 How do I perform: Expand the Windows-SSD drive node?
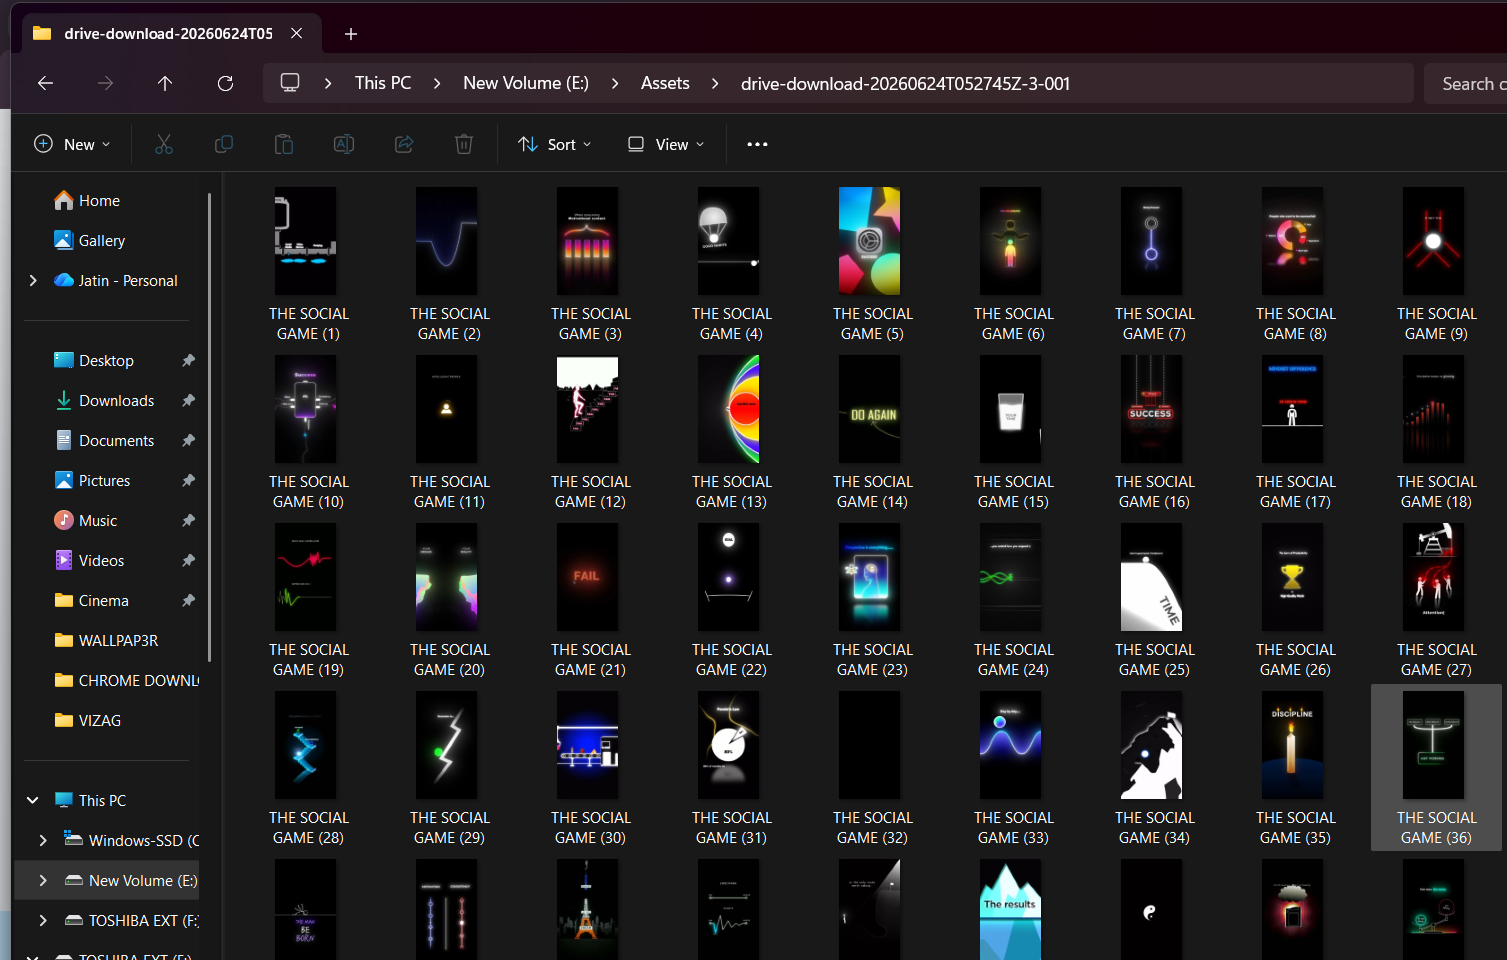click(43, 840)
